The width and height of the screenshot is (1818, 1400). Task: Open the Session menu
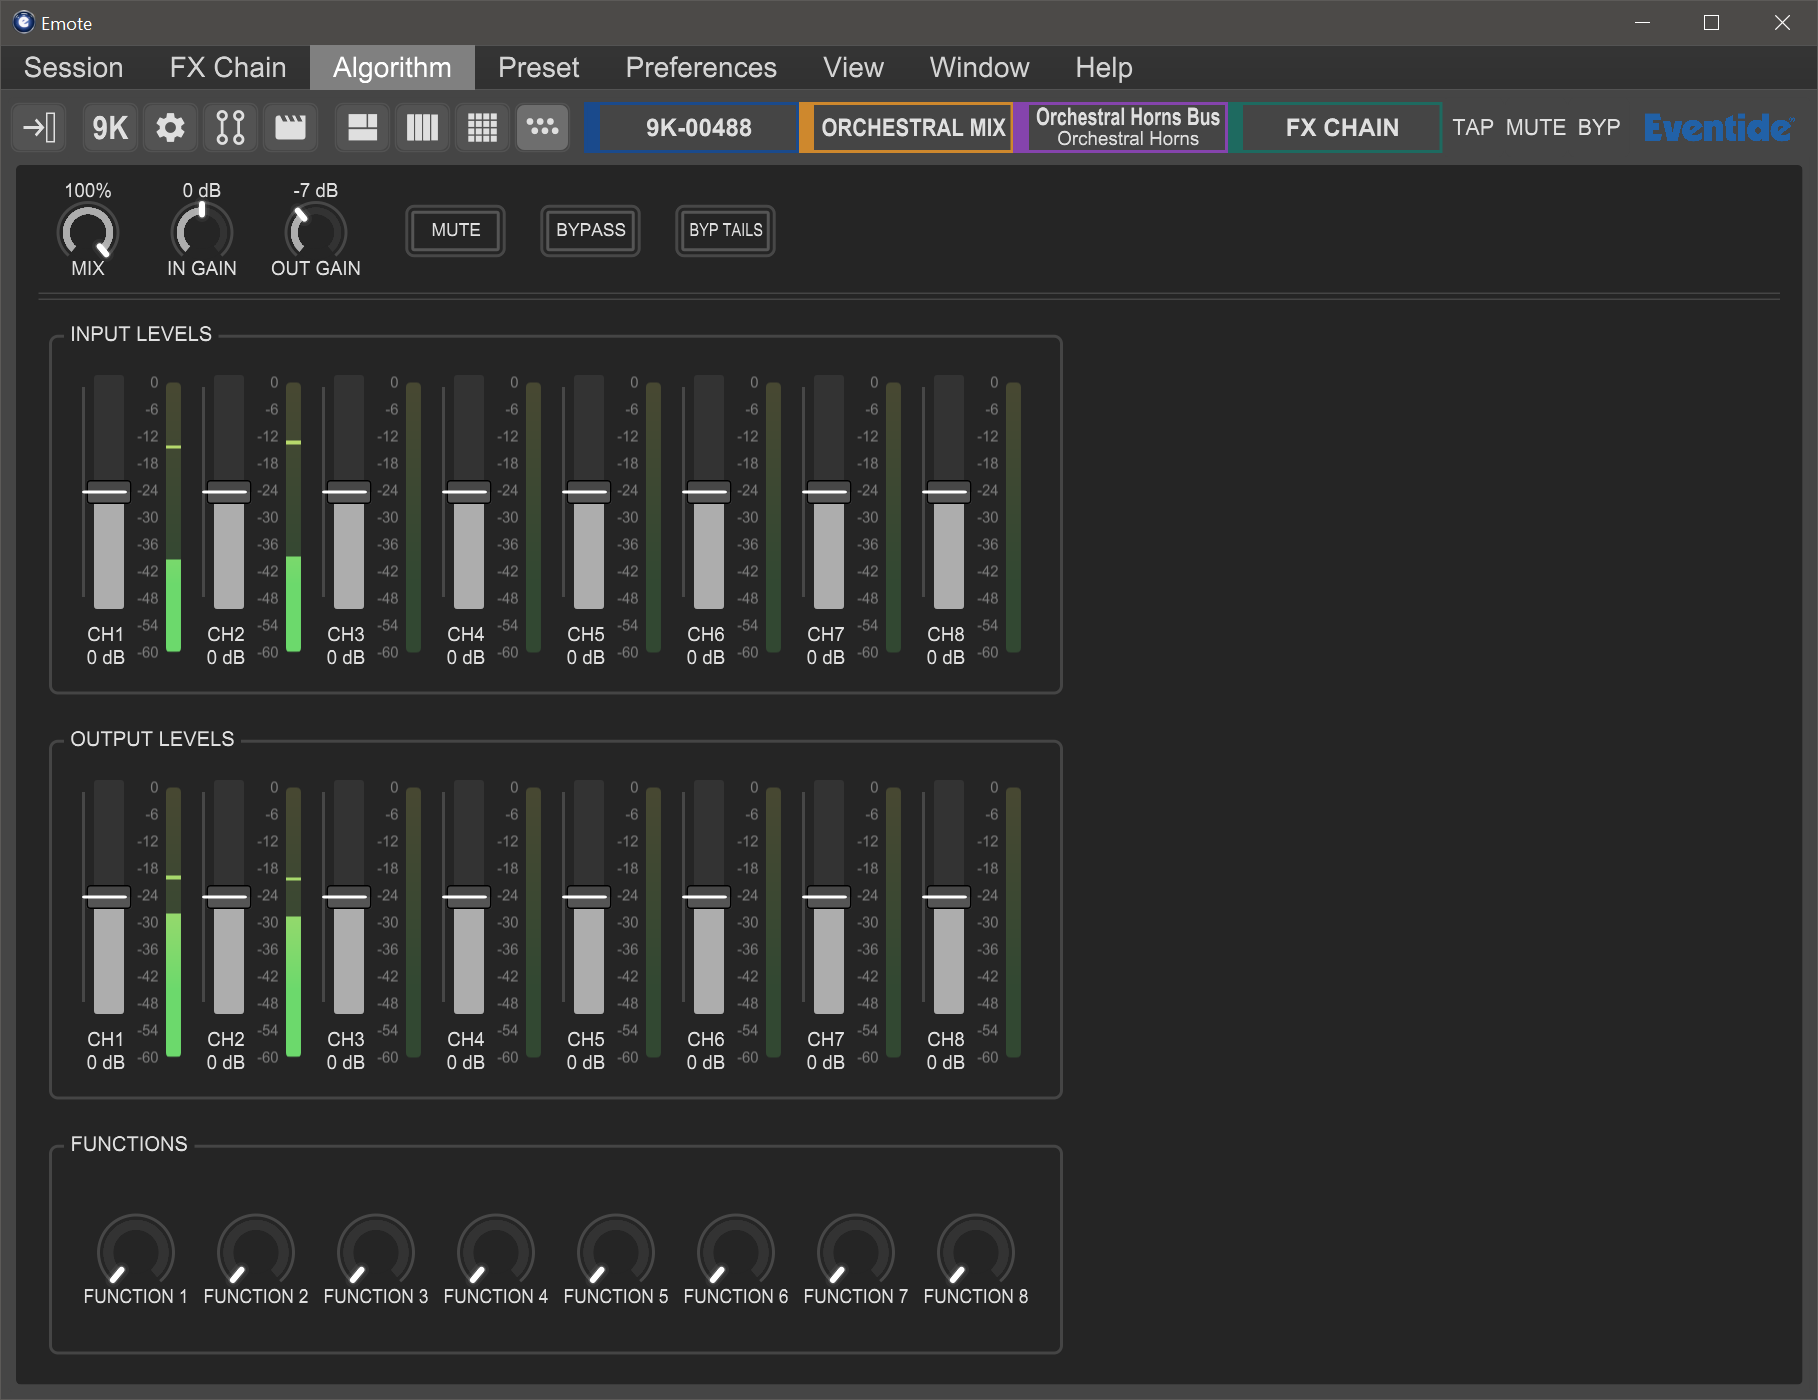point(74,68)
